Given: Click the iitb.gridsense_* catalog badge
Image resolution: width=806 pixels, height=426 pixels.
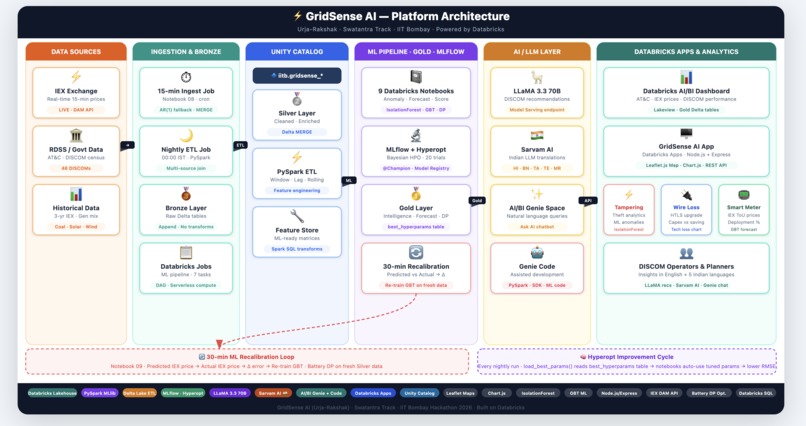Looking at the screenshot, I should tap(297, 76).
